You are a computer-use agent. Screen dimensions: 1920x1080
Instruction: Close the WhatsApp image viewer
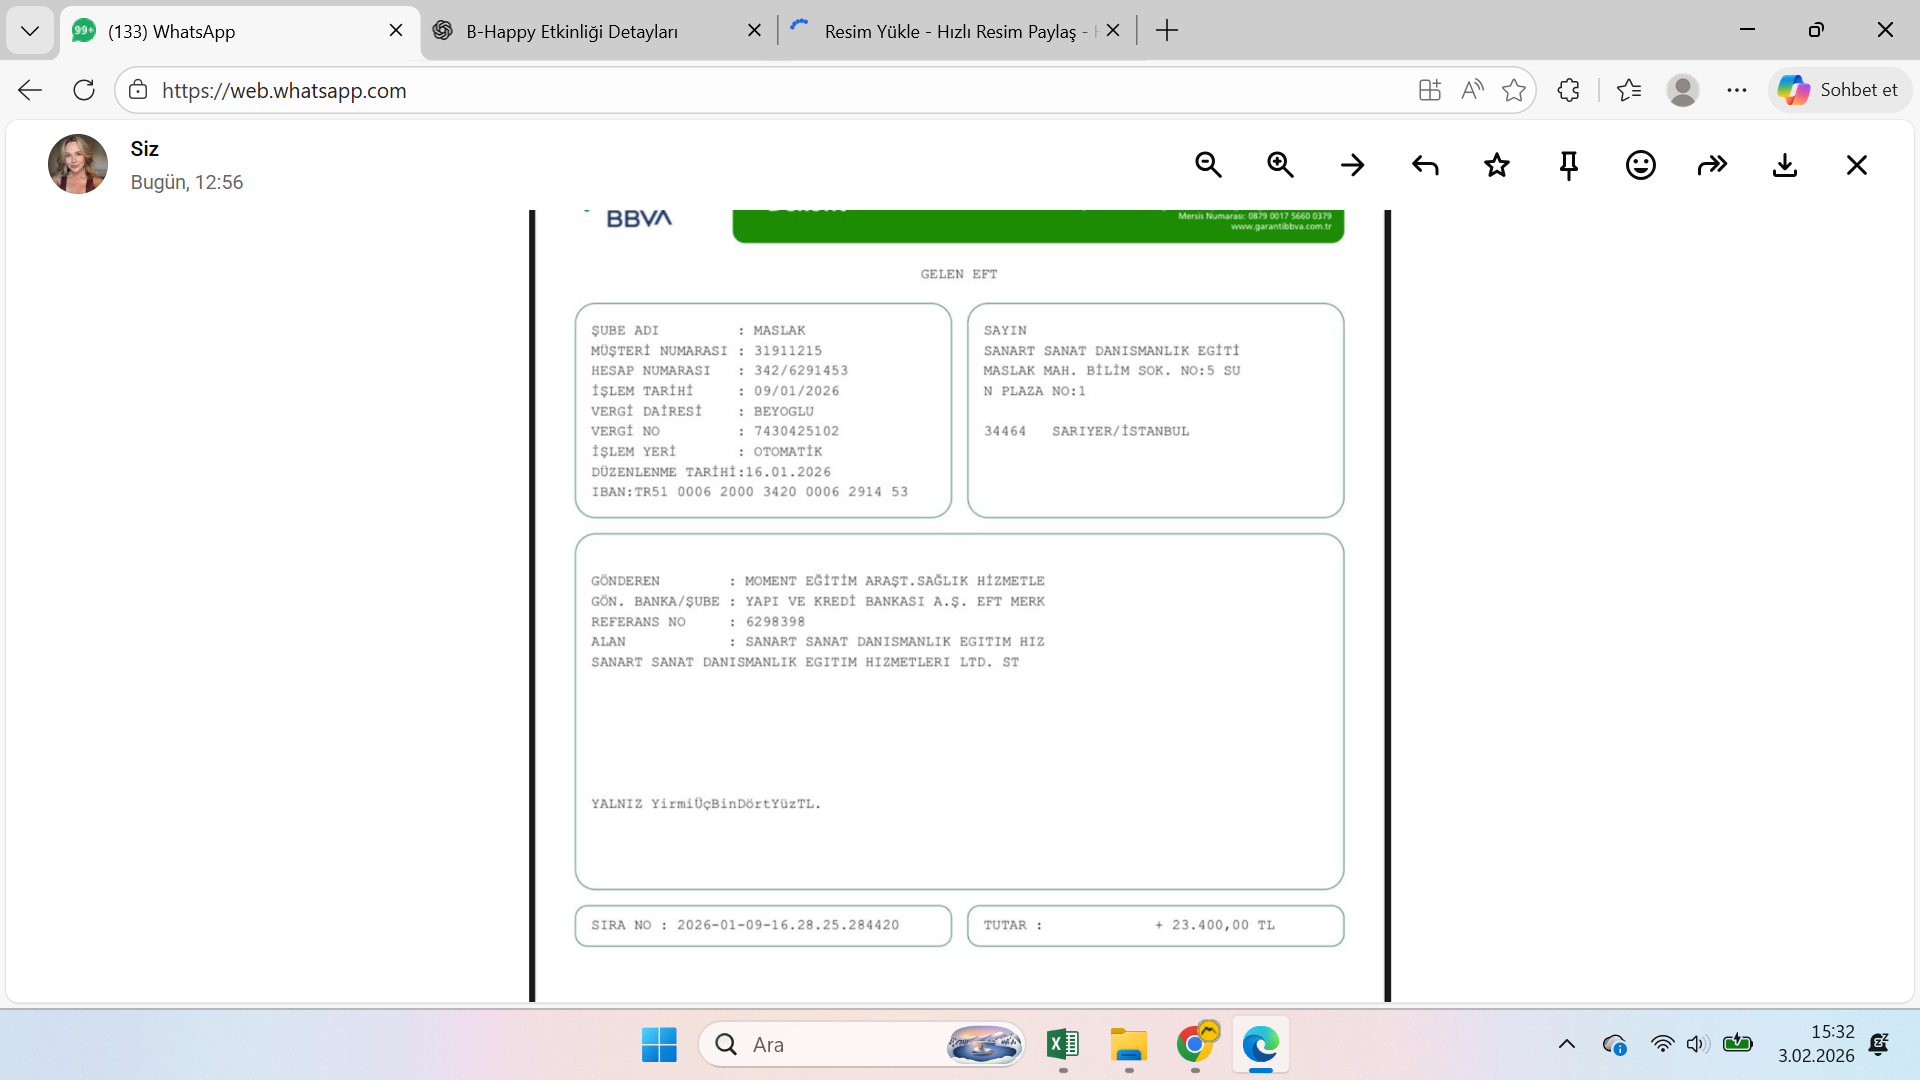1857,165
